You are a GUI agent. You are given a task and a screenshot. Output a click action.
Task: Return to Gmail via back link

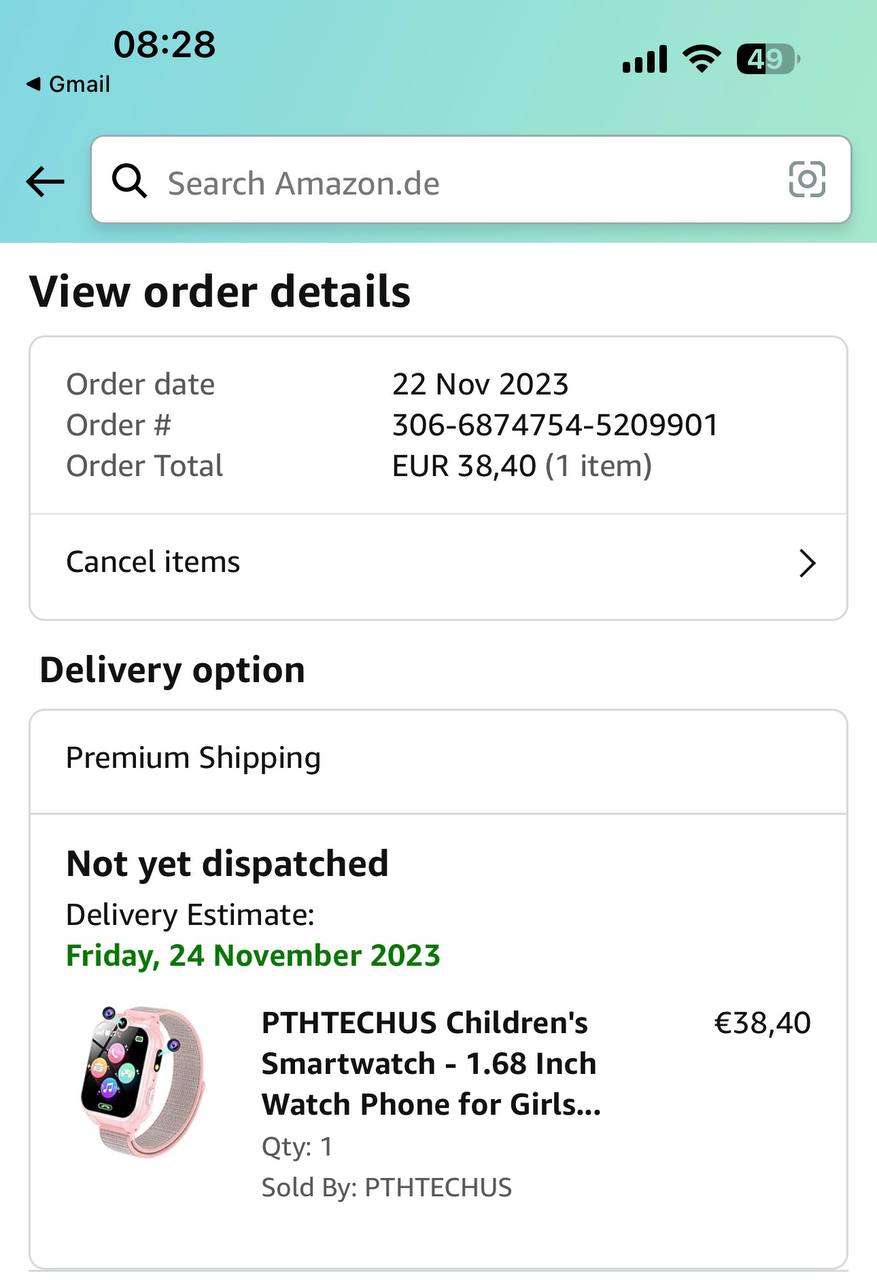tap(68, 84)
